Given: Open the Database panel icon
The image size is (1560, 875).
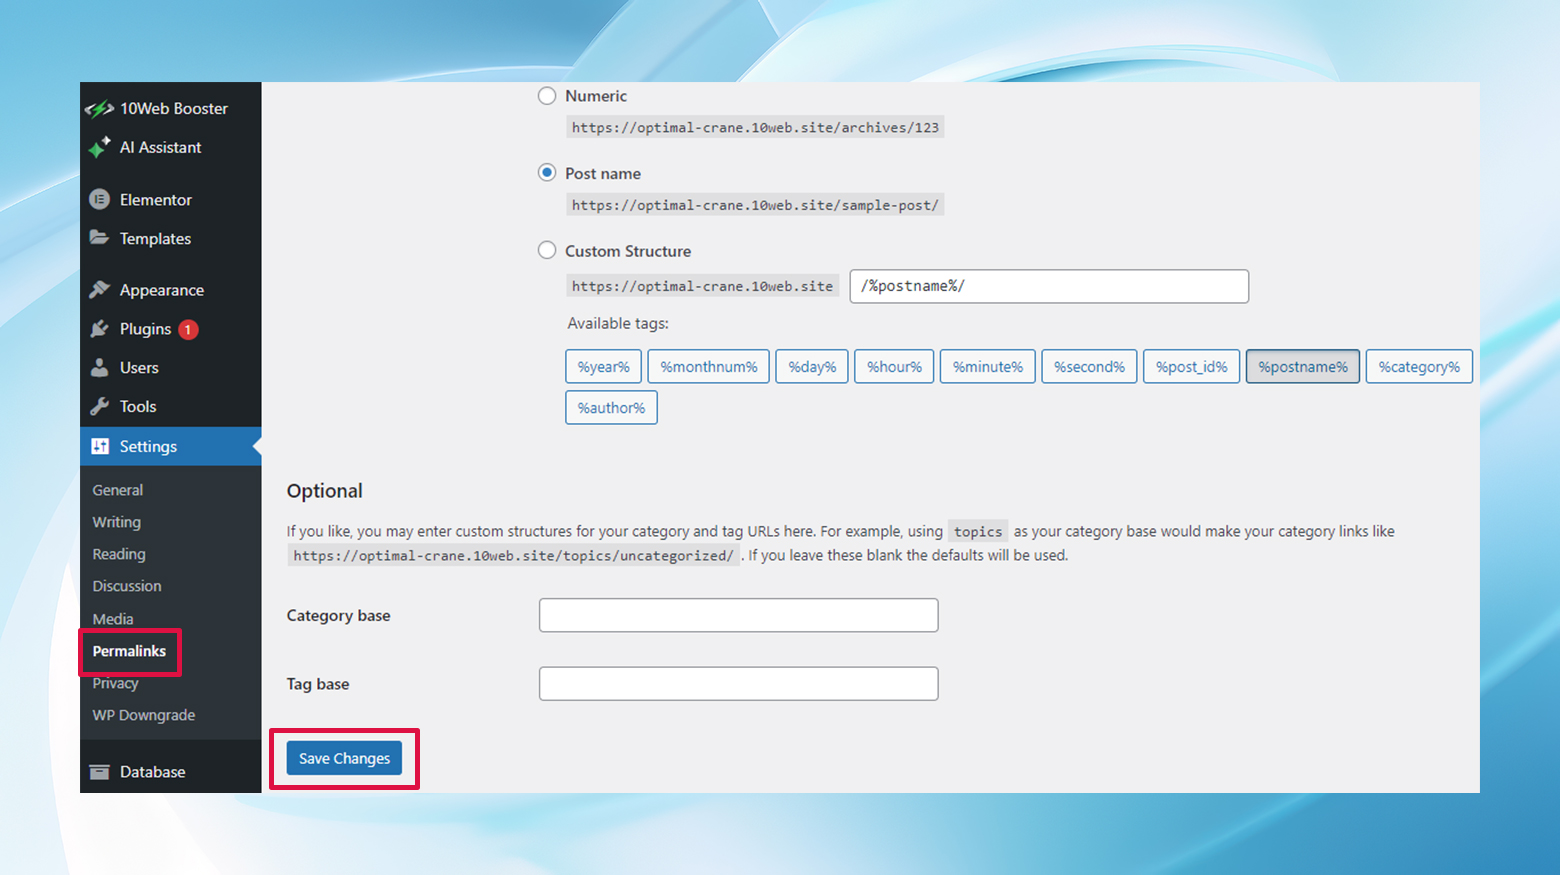Looking at the screenshot, I should pos(100,771).
